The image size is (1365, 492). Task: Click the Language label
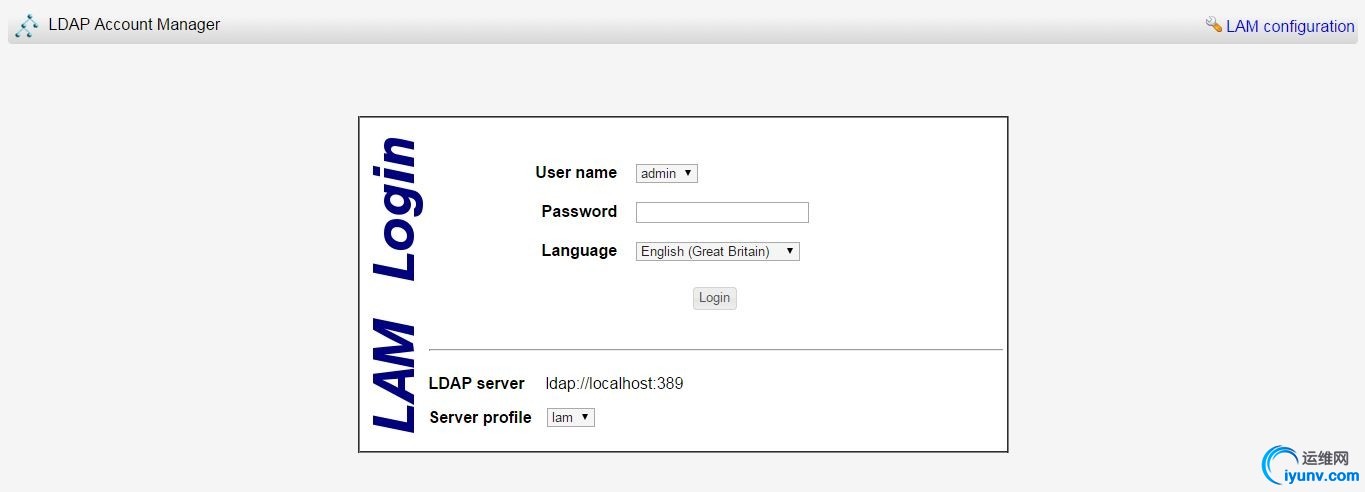click(579, 250)
